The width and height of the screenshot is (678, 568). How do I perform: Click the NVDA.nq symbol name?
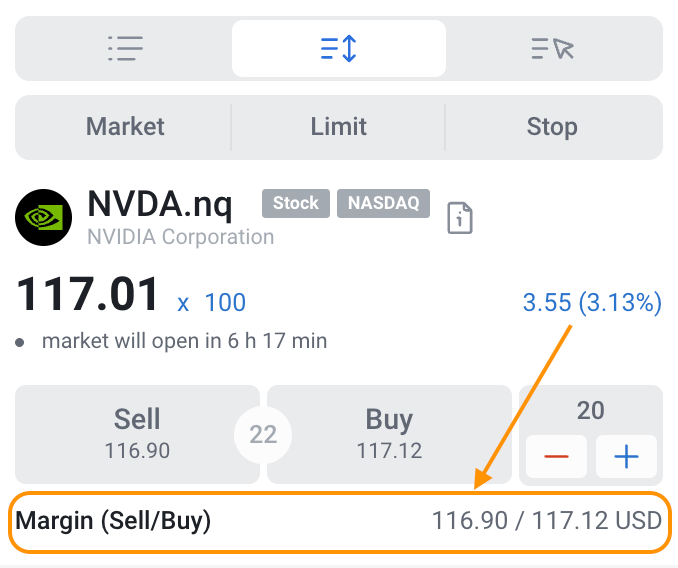[x=160, y=205]
